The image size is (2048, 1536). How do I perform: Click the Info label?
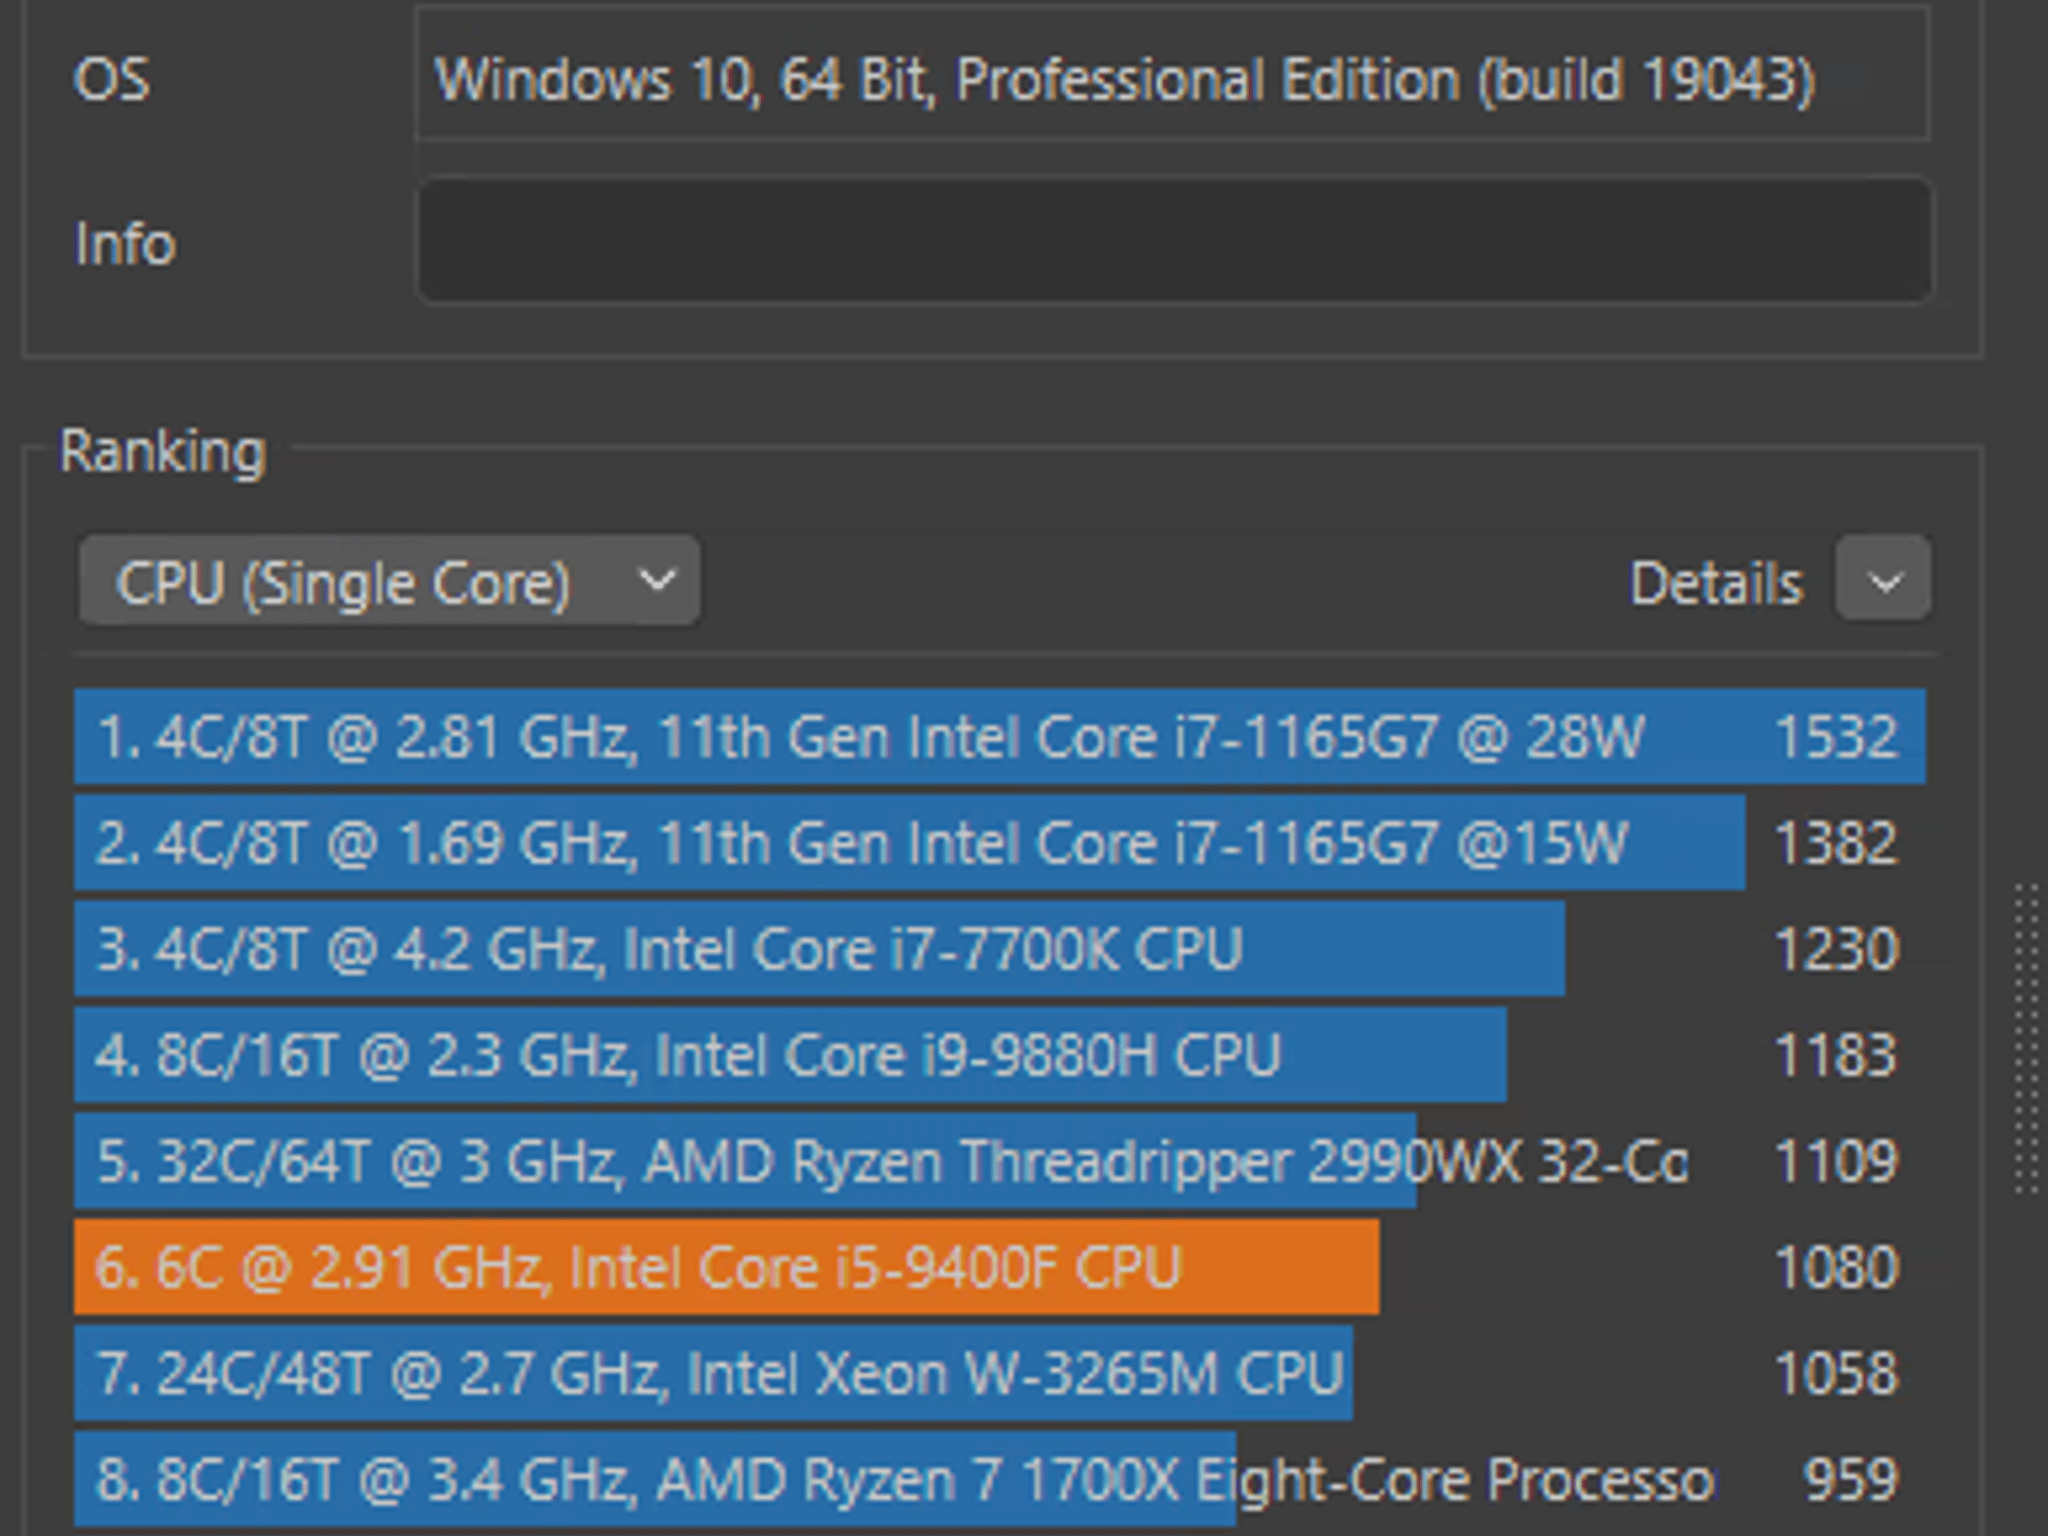[x=125, y=243]
